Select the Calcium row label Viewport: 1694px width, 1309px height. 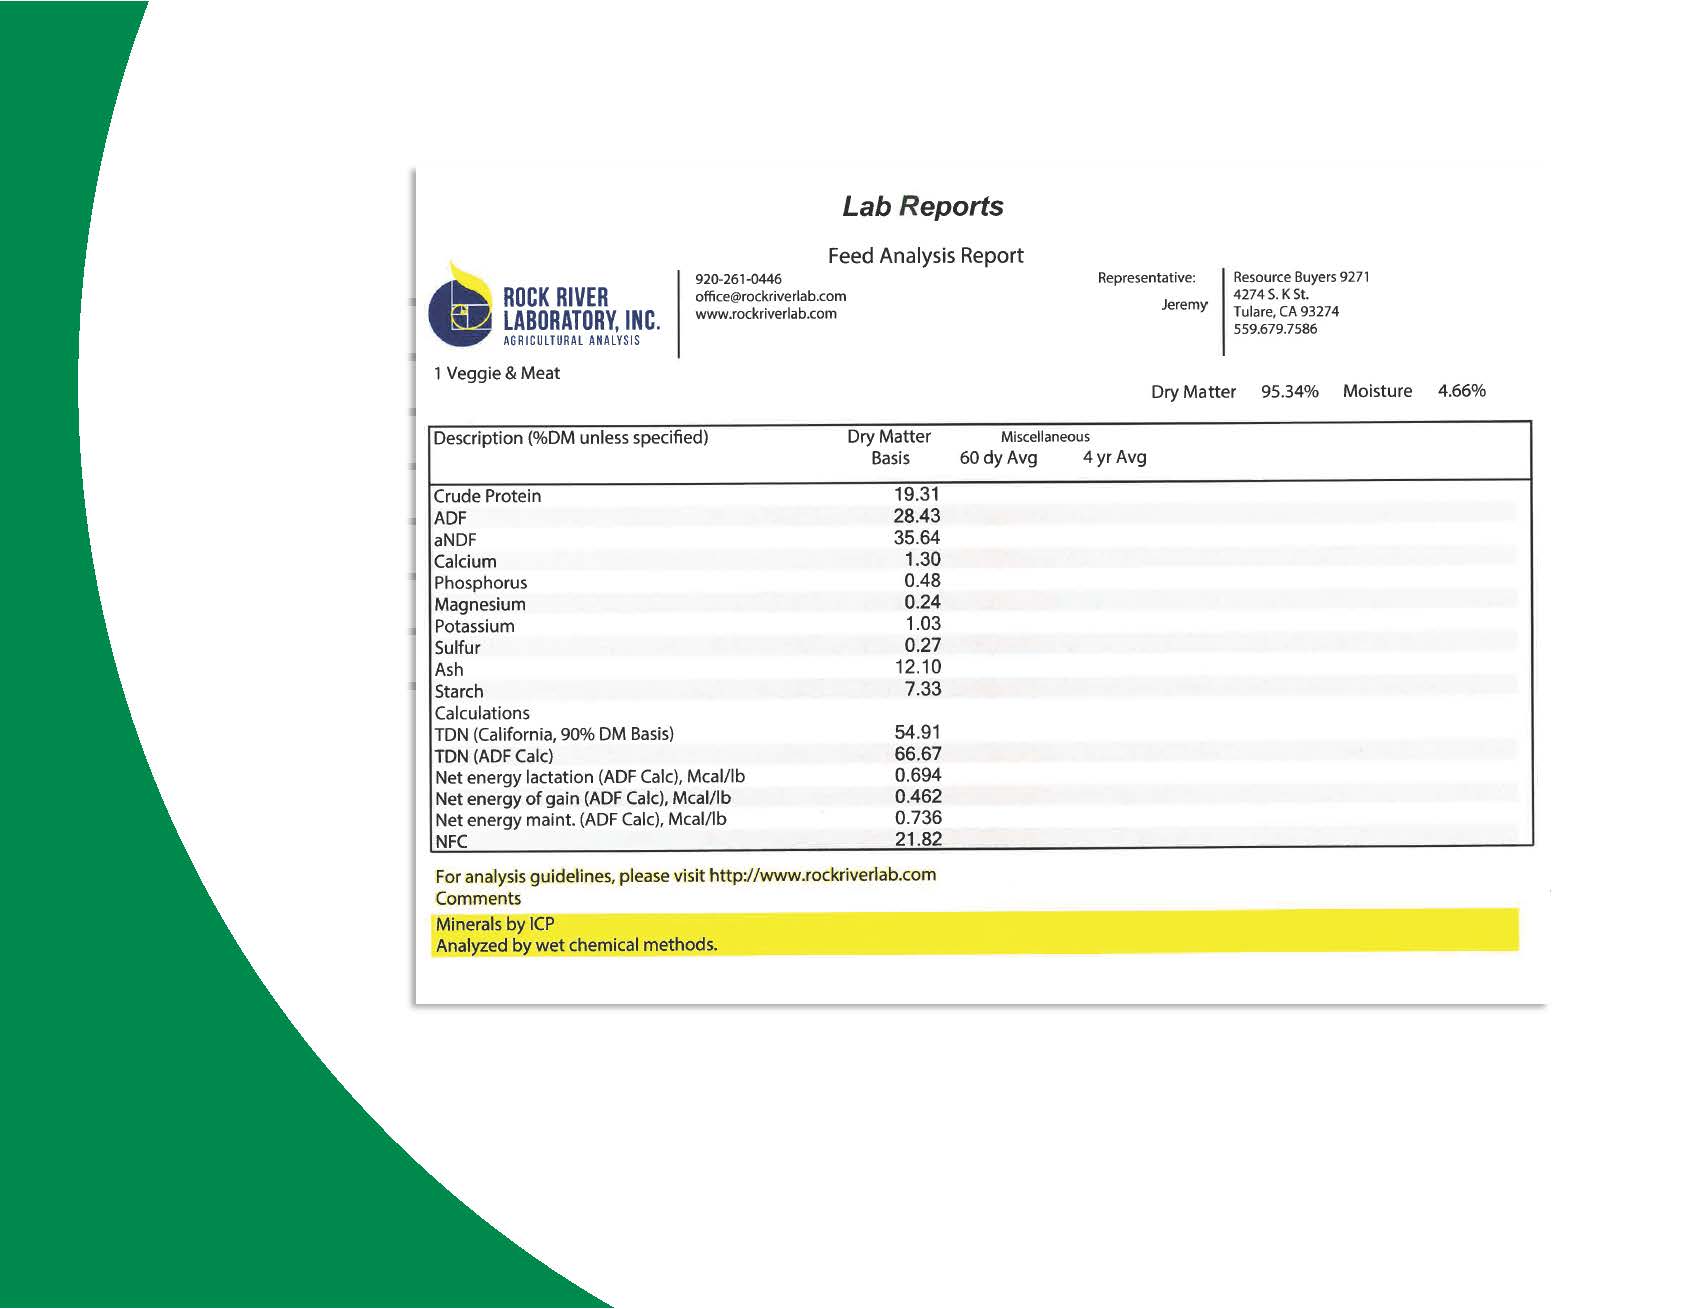[465, 562]
